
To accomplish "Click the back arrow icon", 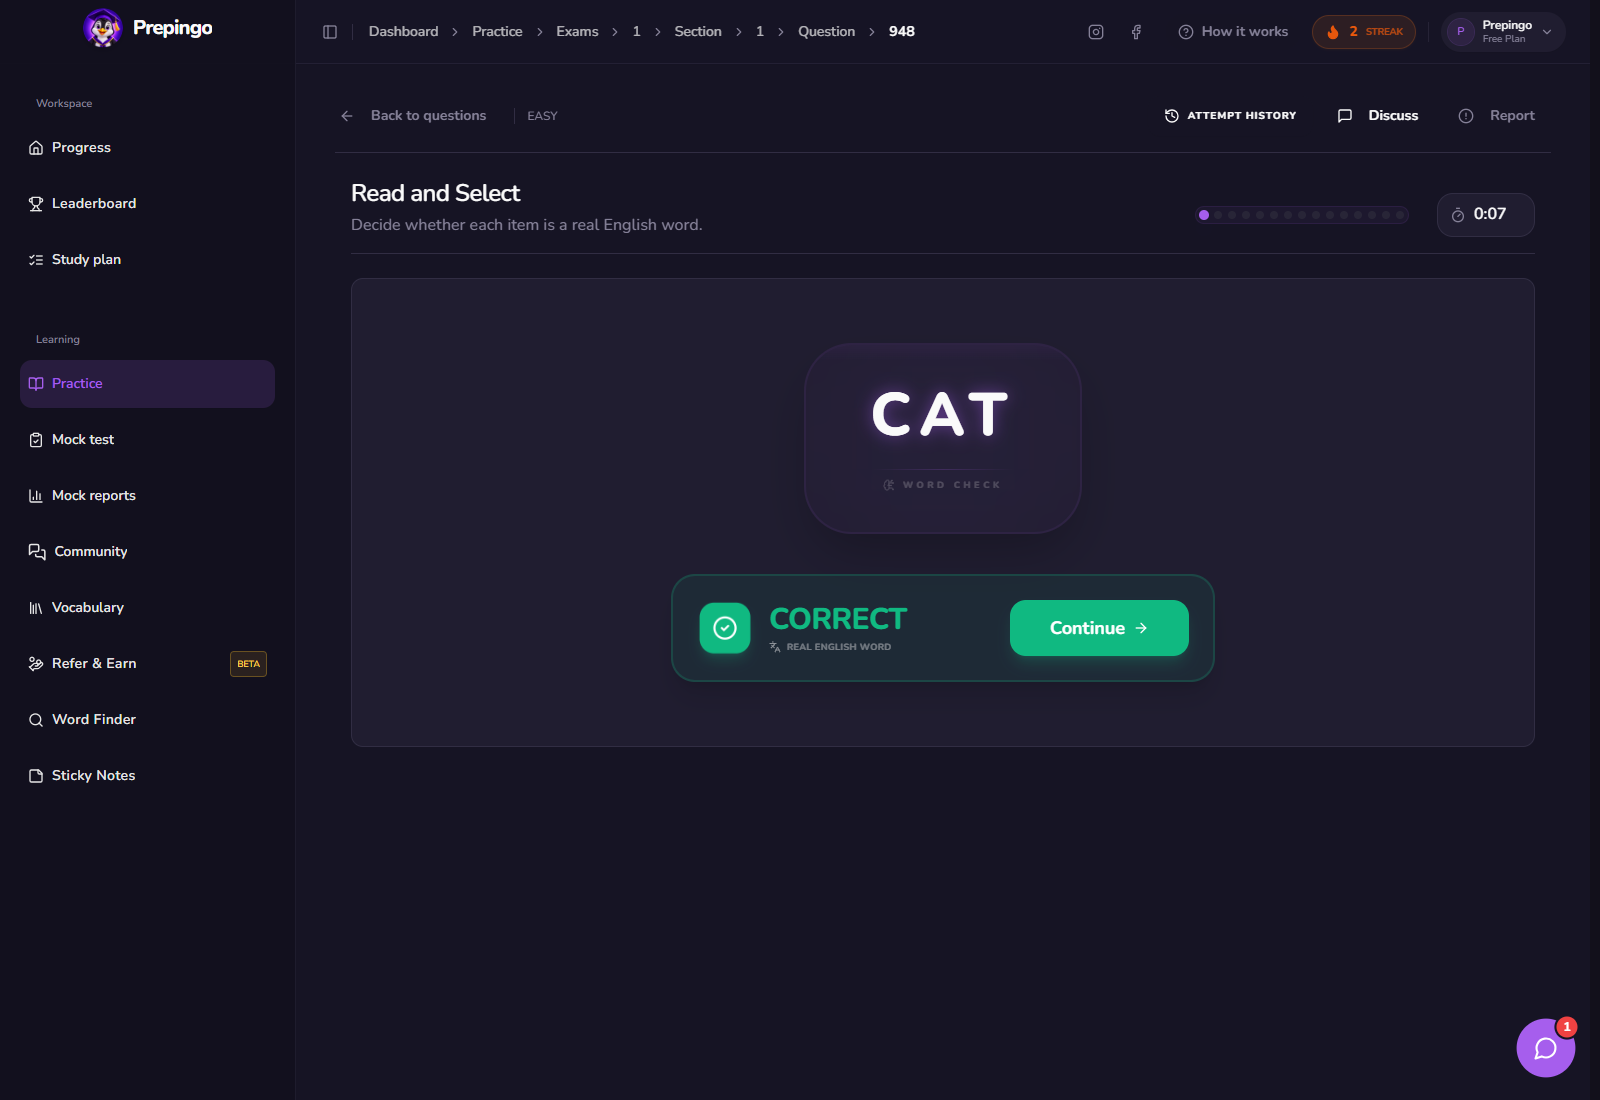I will tap(347, 116).
